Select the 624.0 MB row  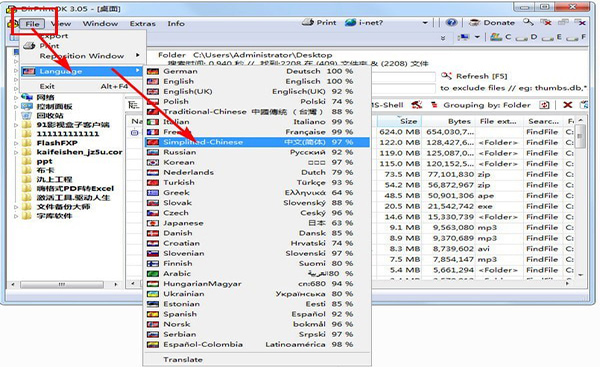pyautogui.click(x=476, y=132)
